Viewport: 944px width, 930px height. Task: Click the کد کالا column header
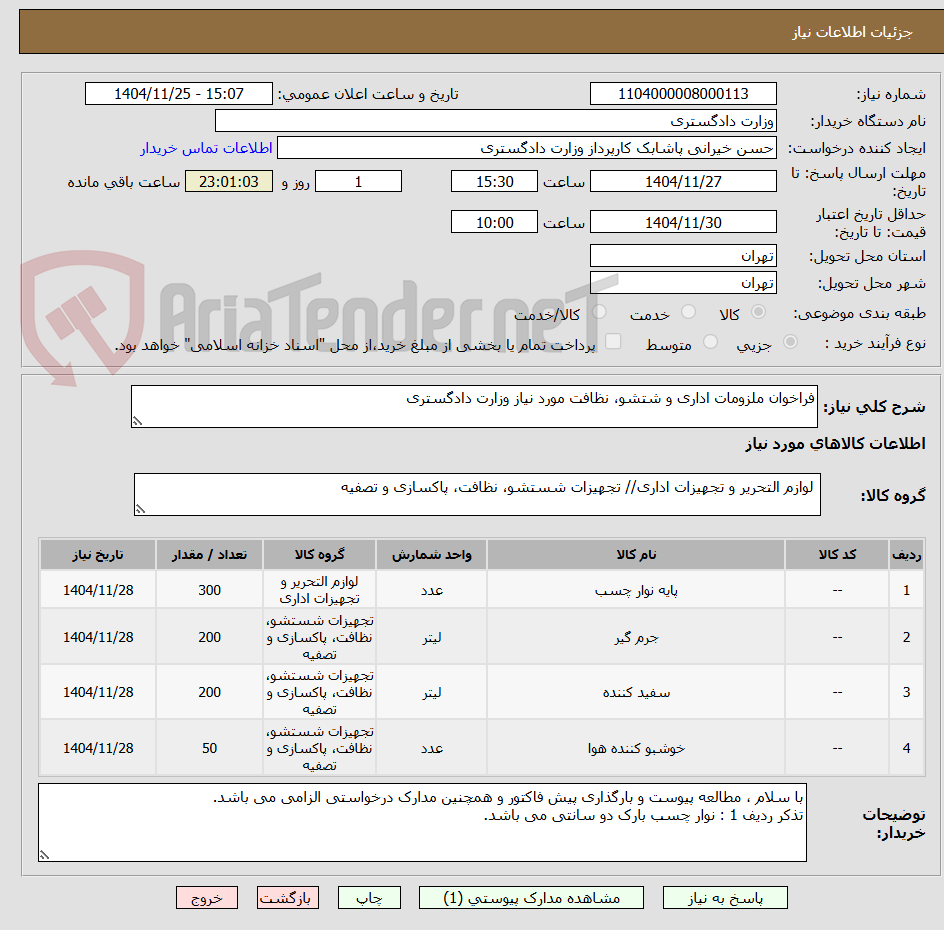[x=837, y=554]
